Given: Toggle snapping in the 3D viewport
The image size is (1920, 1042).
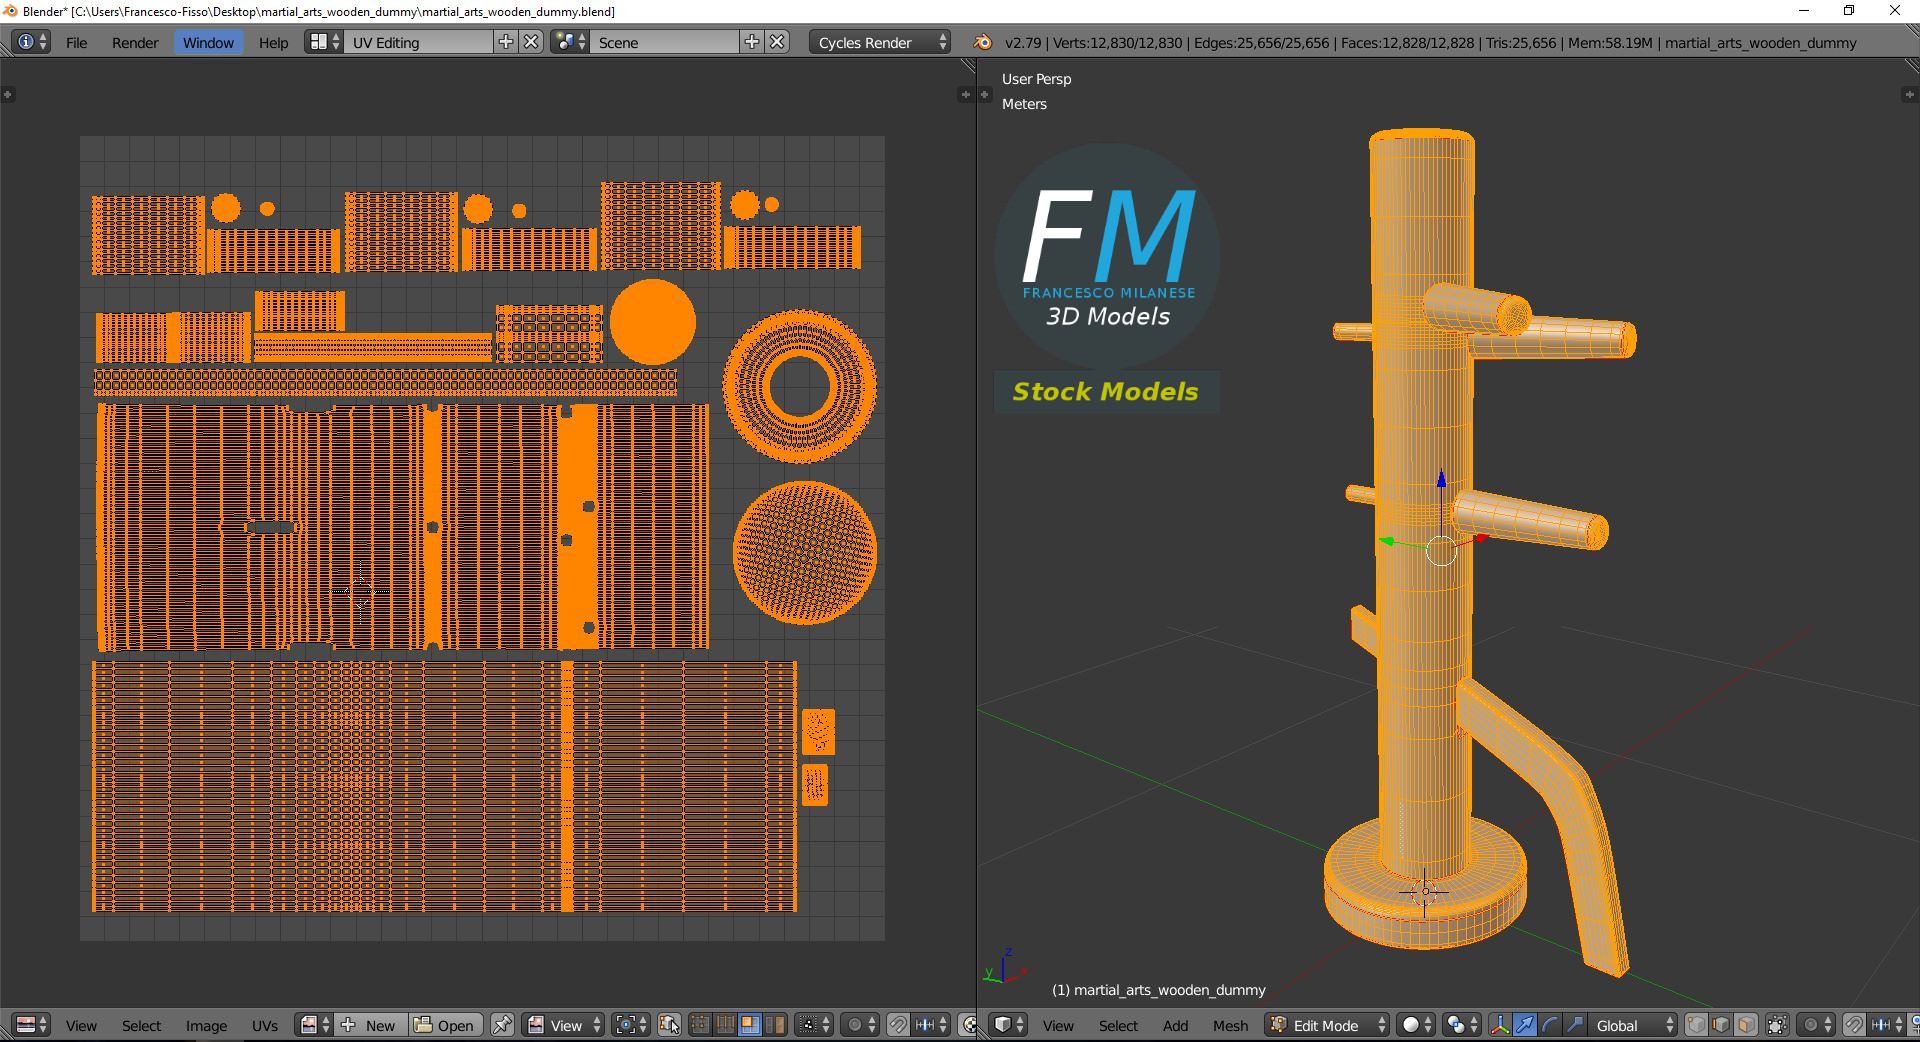Looking at the screenshot, I should (1854, 1025).
